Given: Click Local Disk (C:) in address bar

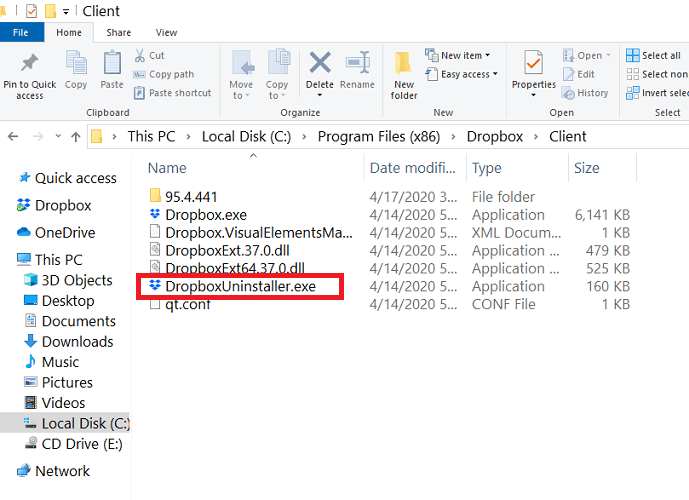Looking at the screenshot, I should tap(246, 137).
